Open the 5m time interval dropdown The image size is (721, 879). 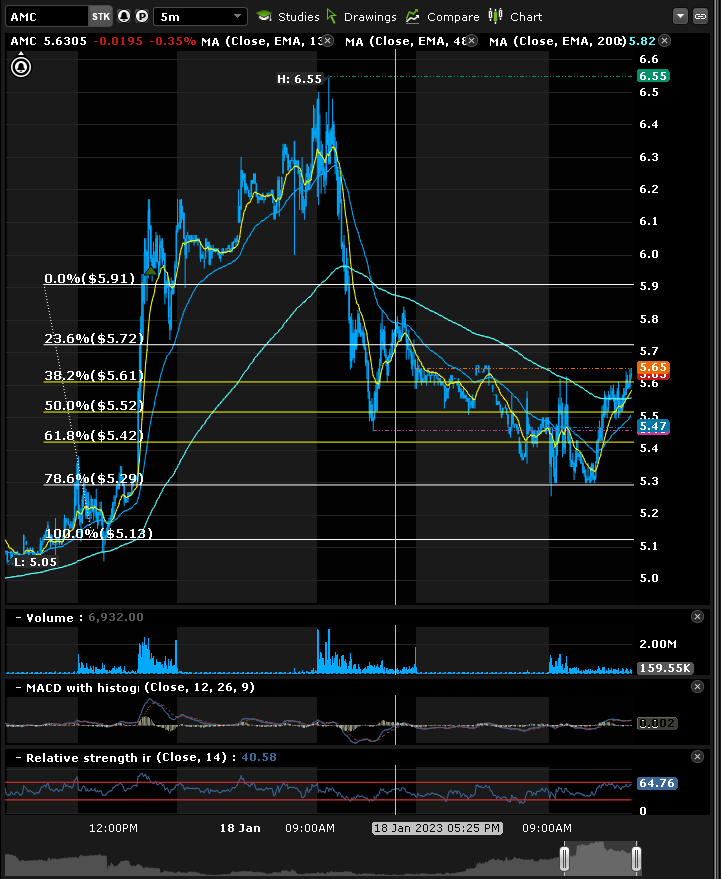(x=200, y=17)
